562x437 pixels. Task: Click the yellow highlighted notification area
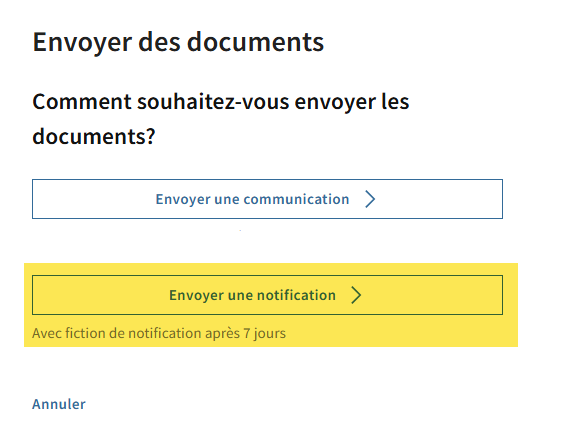click(x=271, y=305)
